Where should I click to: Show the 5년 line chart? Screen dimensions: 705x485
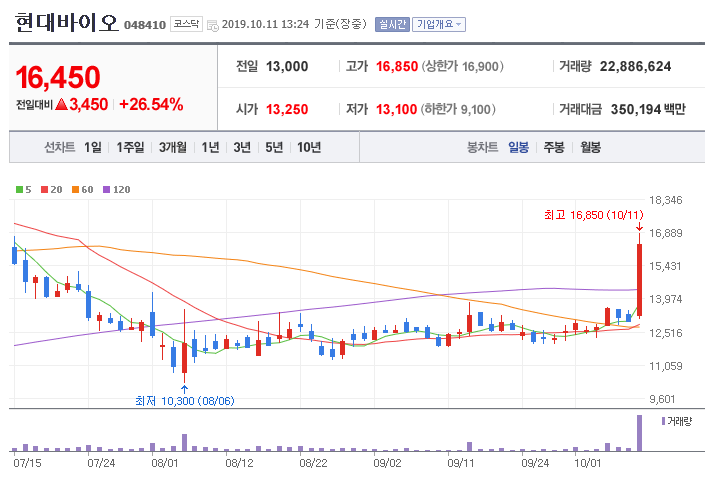tap(274, 147)
